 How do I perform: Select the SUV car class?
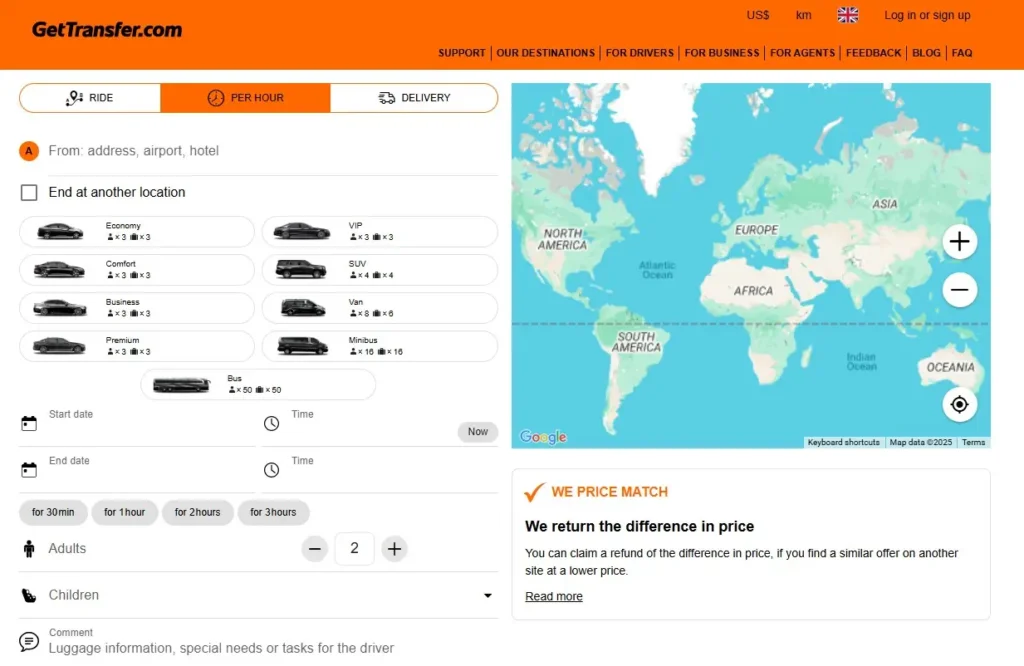(x=379, y=270)
